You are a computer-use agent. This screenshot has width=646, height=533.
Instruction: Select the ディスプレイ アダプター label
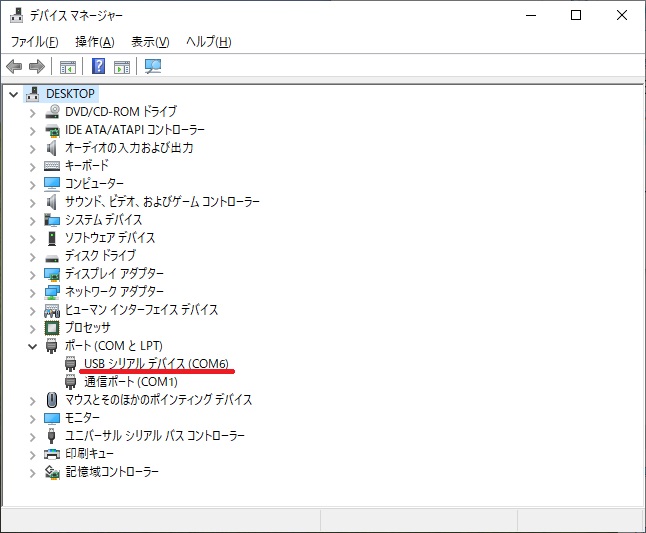tap(114, 274)
